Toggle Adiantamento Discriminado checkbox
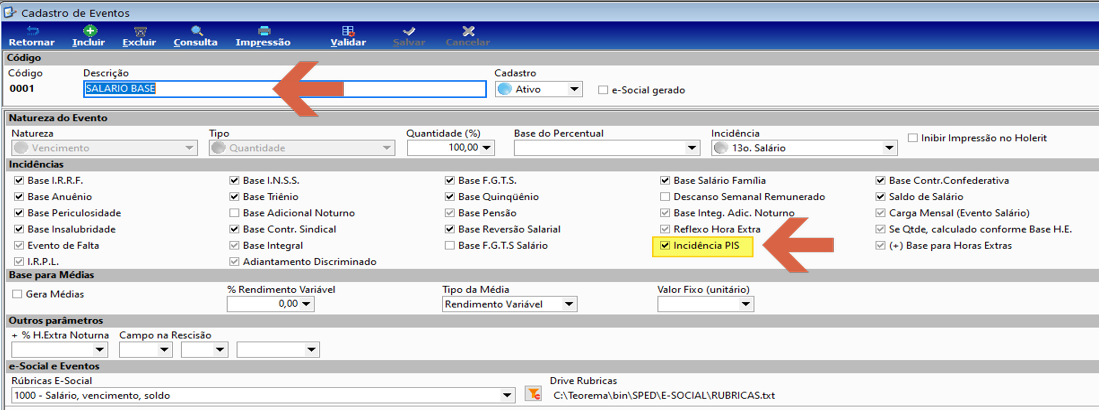Screen dimensions: 1104x410 [x=234, y=262]
